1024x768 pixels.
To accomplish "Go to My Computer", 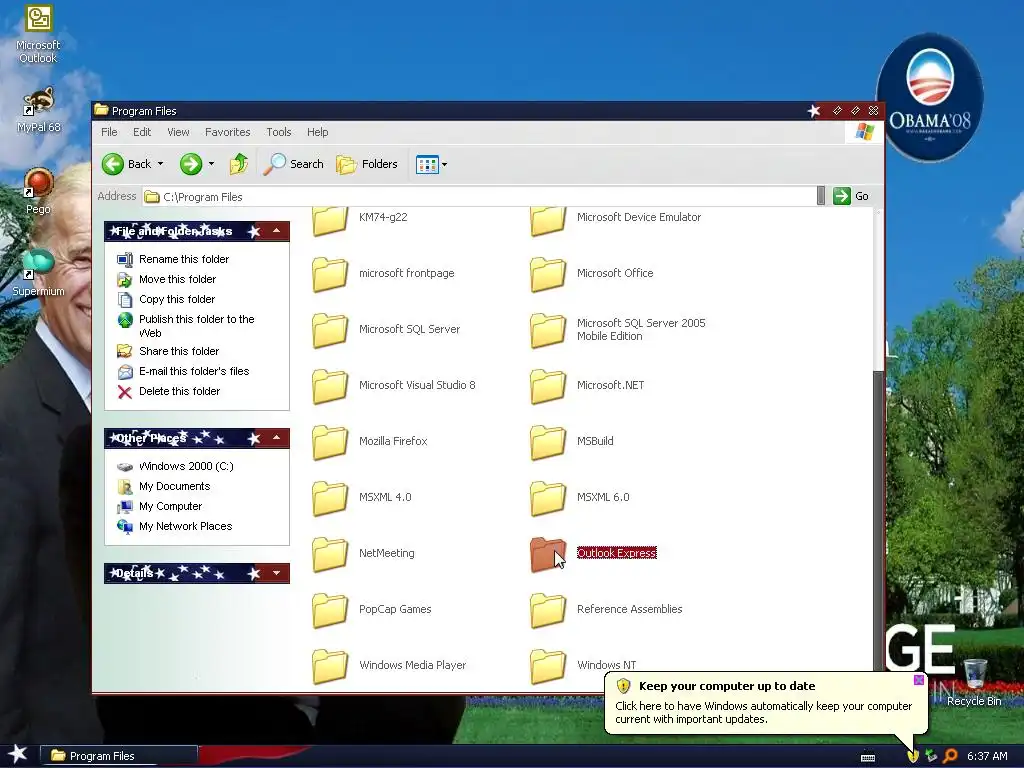I will click(x=160, y=506).
